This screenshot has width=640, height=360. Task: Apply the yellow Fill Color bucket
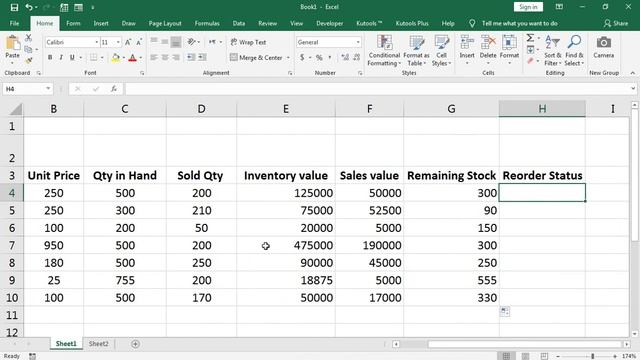click(x=116, y=58)
